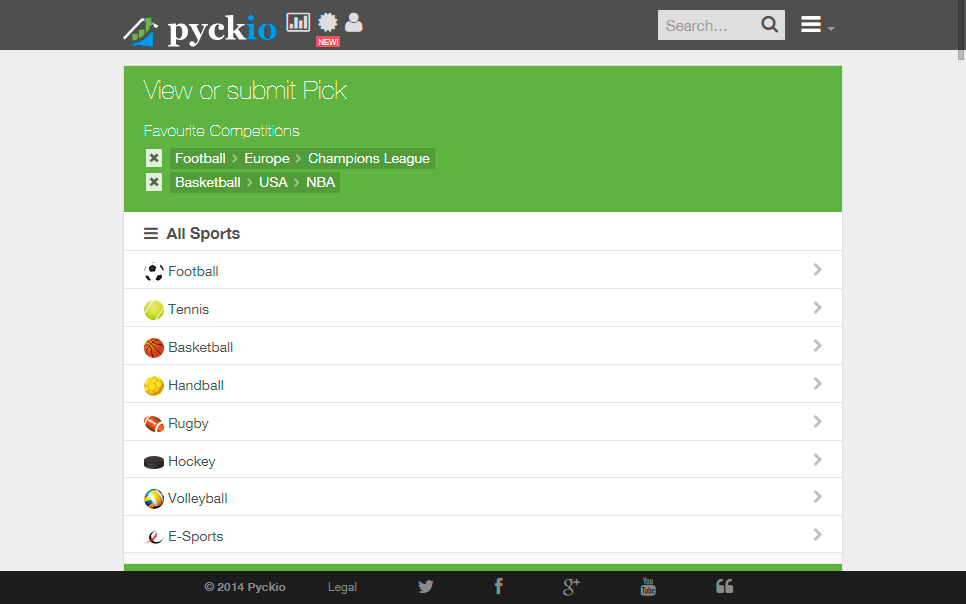Expand Hockey with its chevron

click(x=818, y=460)
